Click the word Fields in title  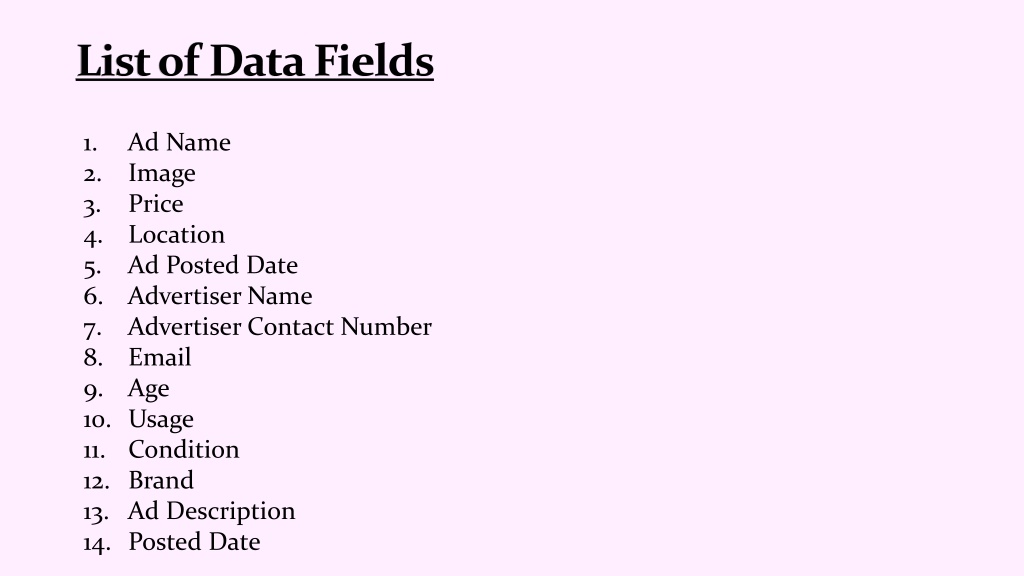[x=374, y=61]
